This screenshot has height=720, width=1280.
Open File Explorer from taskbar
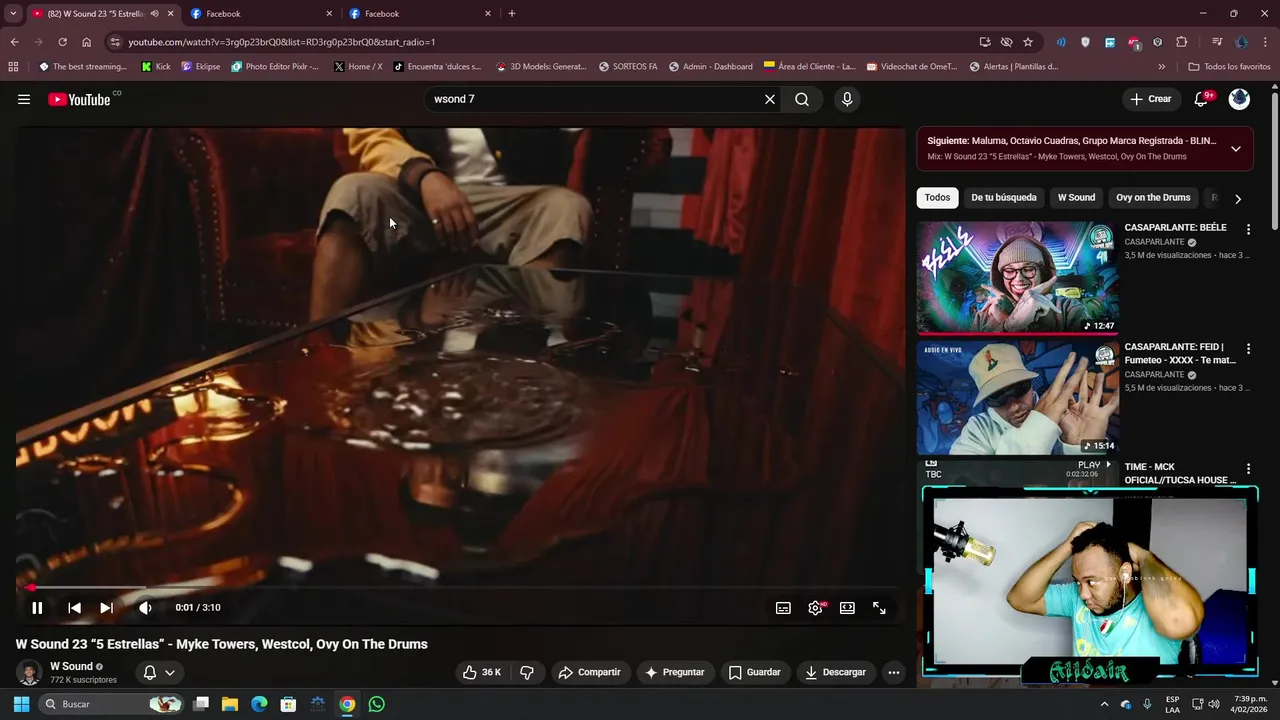[x=229, y=704]
